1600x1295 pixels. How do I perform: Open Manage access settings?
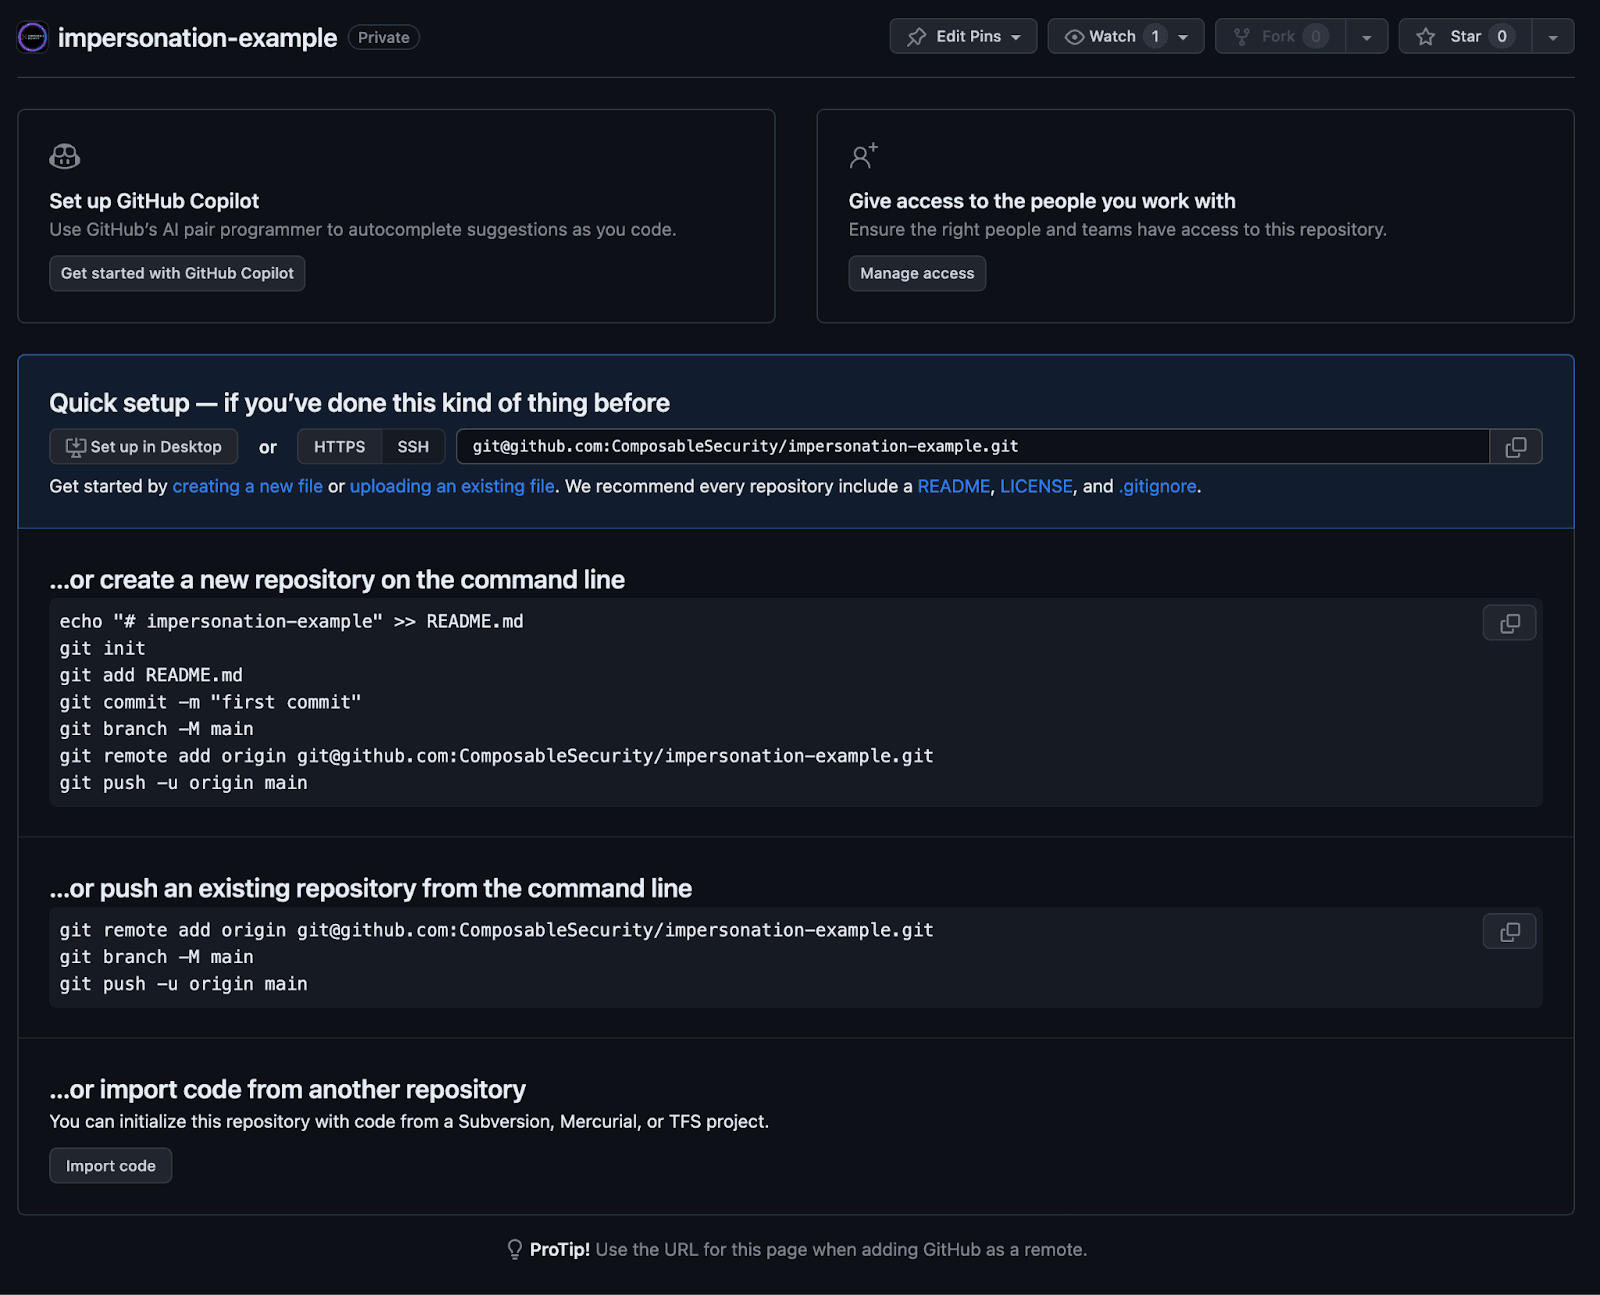pos(917,273)
